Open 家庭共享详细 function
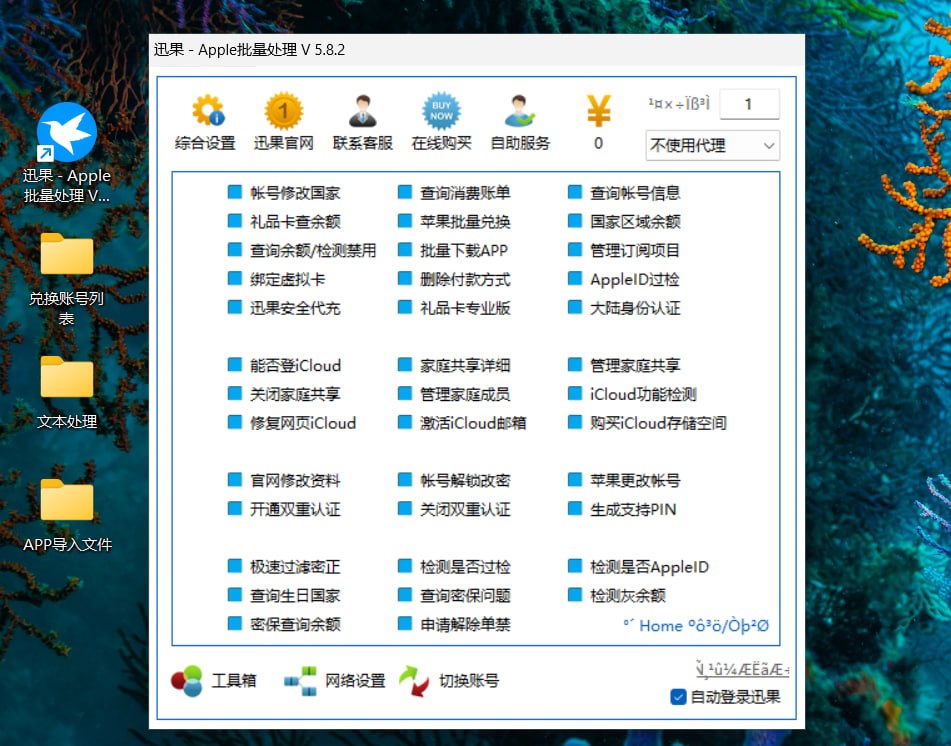The height and width of the screenshot is (746, 951). [465, 365]
